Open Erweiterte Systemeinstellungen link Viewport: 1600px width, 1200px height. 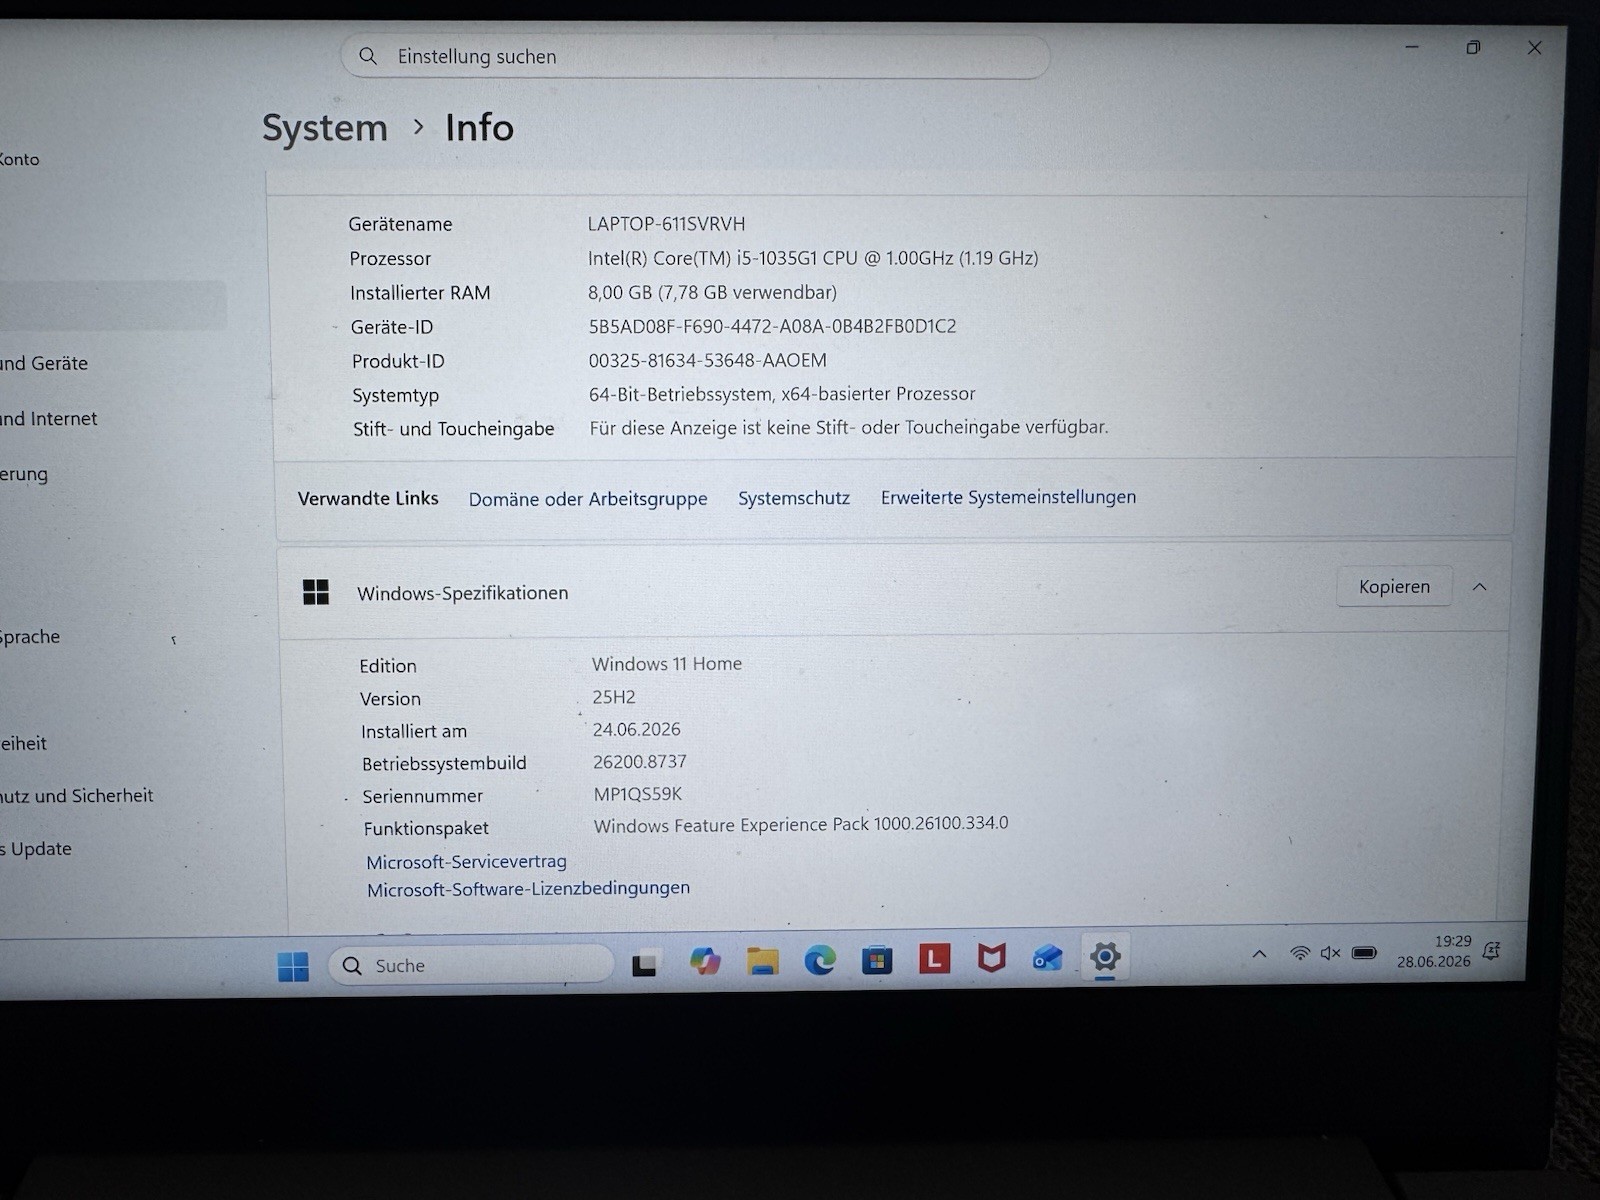1008,497
